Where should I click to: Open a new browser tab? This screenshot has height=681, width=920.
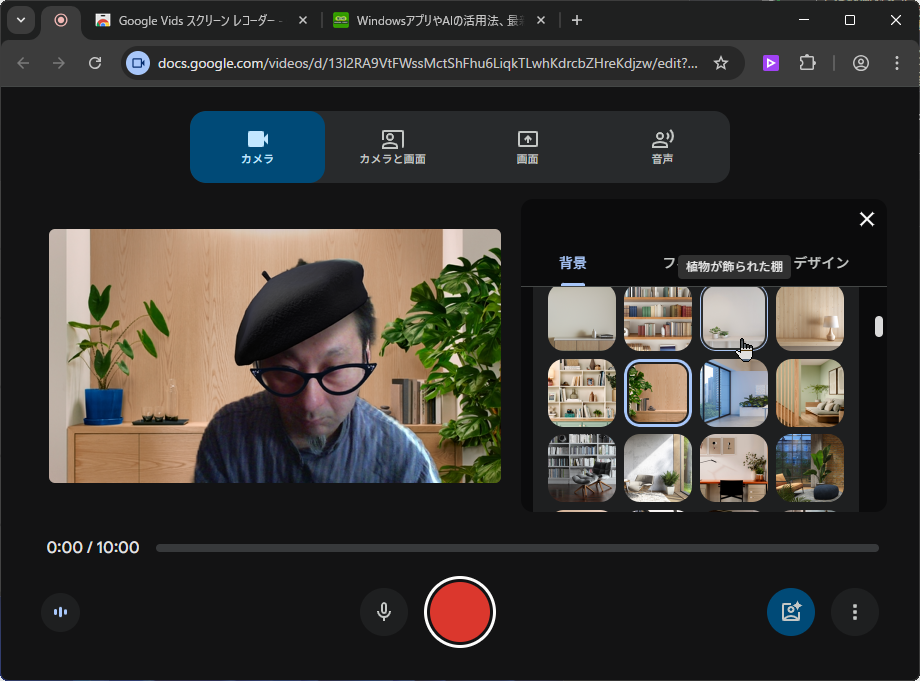click(x=577, y=21)
